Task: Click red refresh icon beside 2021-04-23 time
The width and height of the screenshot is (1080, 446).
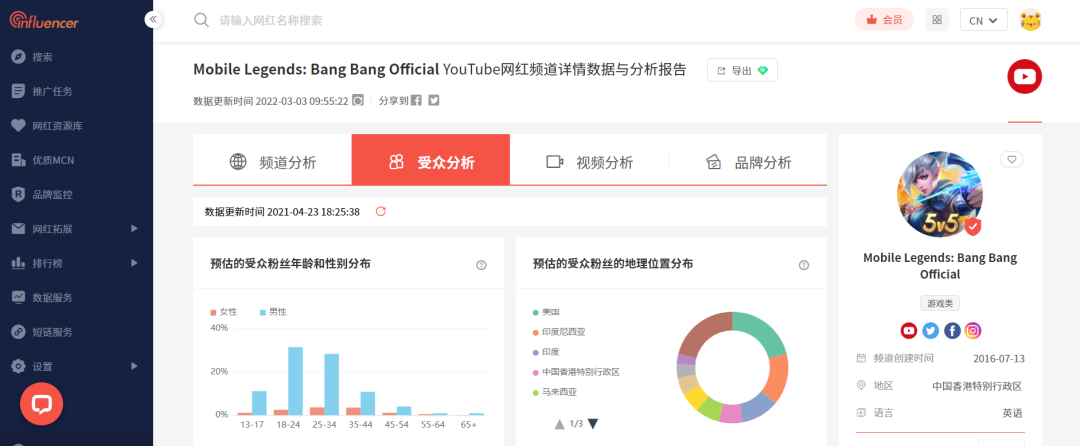Action: (x=381, y=211)
